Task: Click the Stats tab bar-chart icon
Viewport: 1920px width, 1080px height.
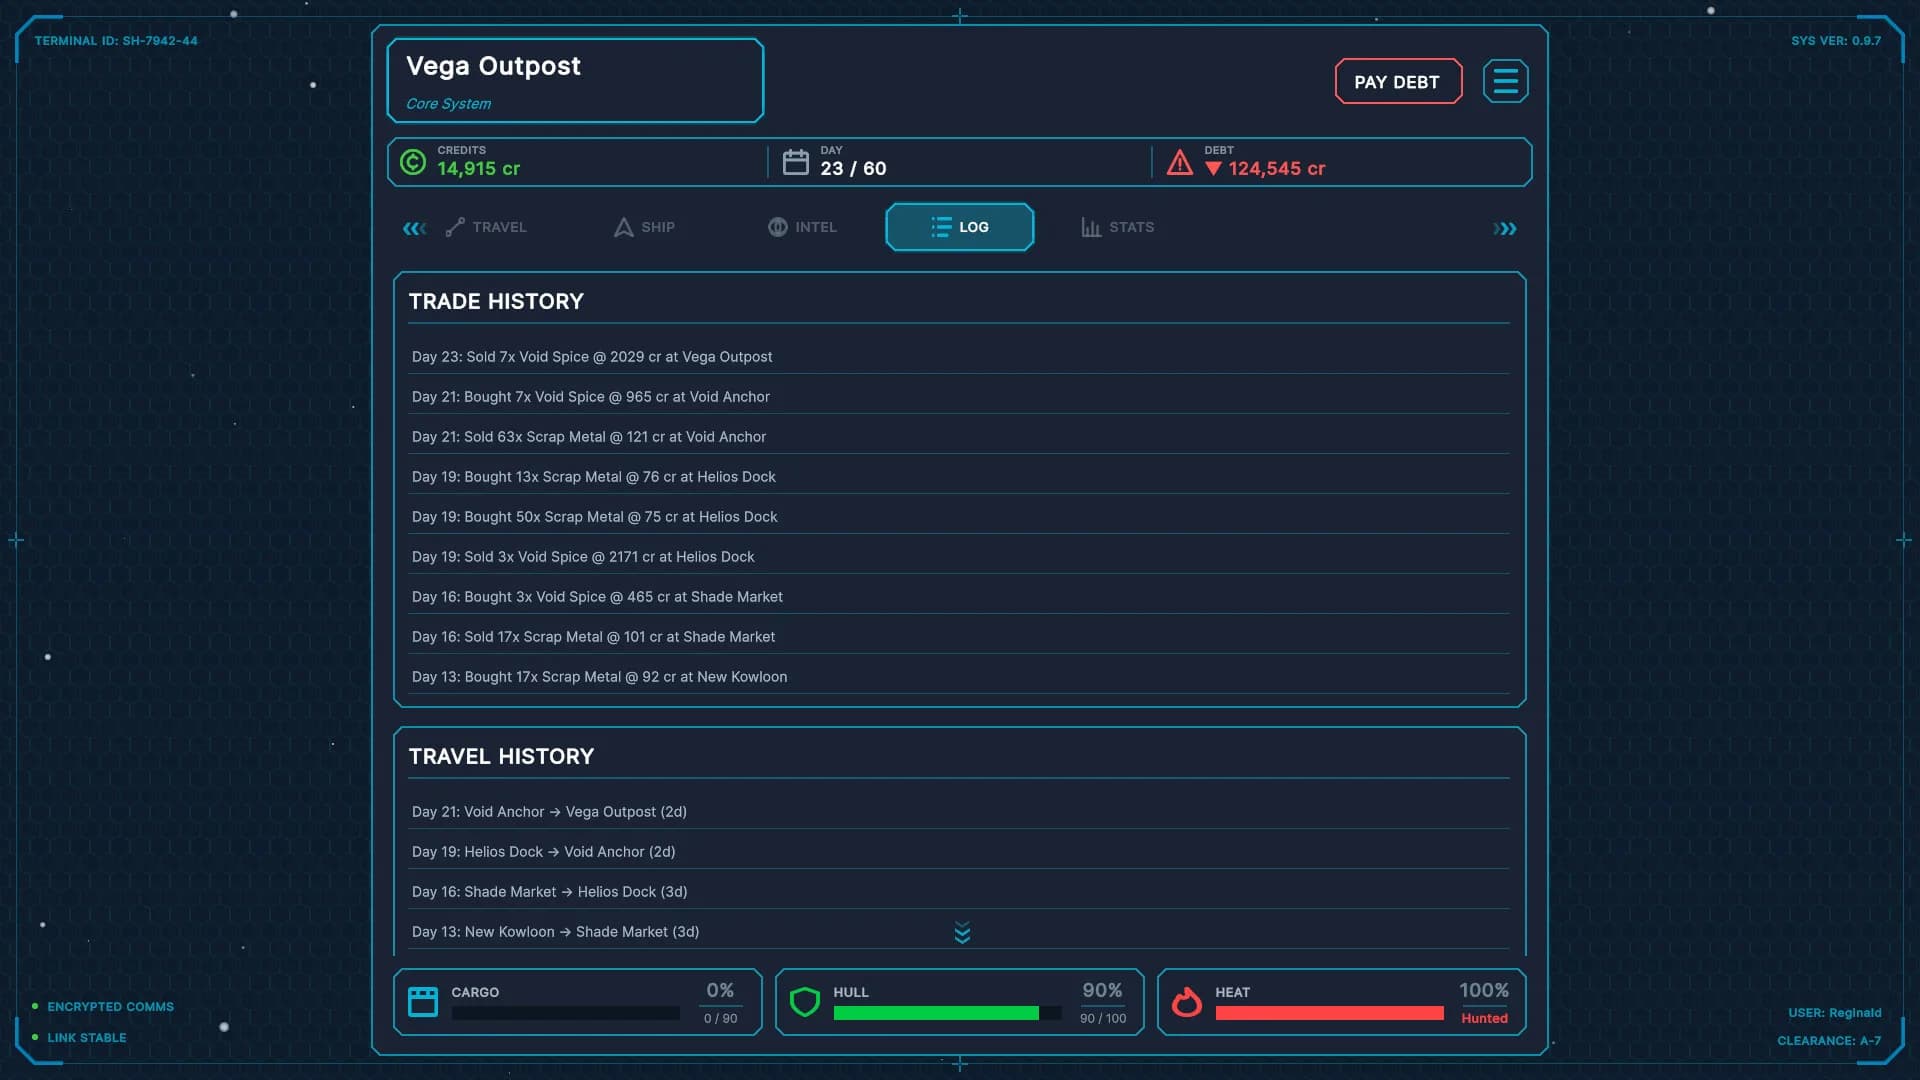Action: [x=1091, y=227]
